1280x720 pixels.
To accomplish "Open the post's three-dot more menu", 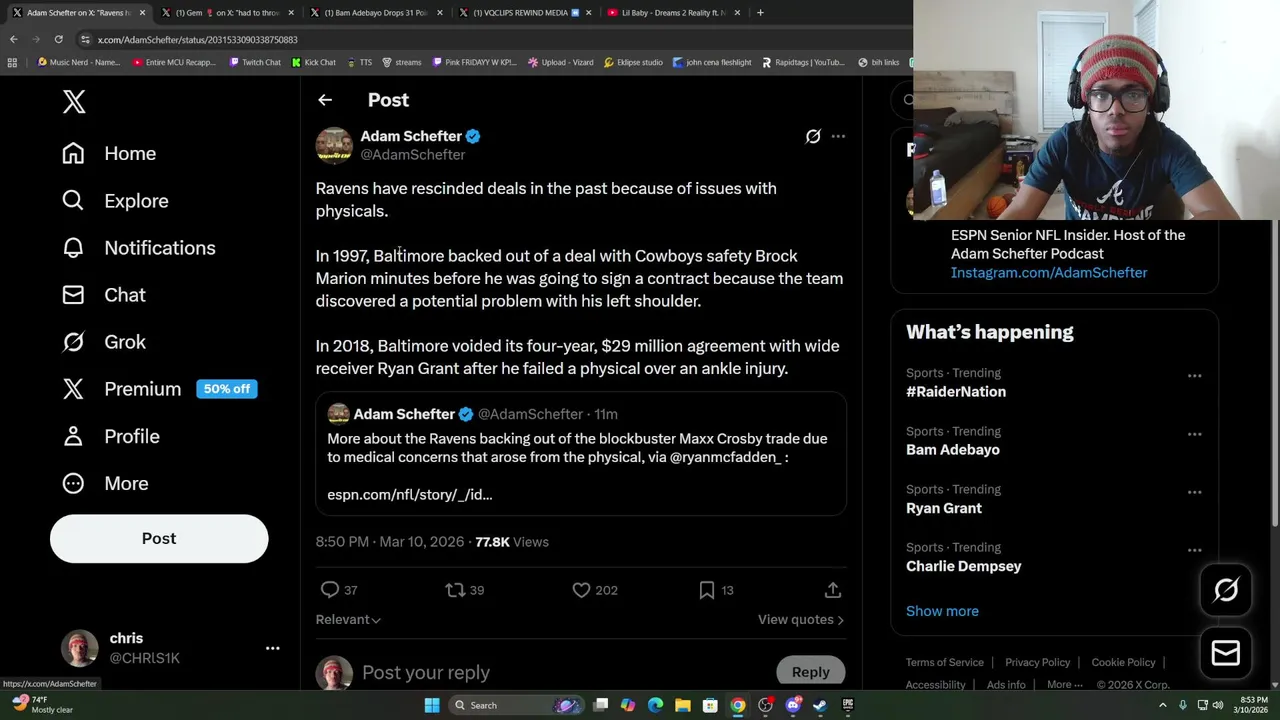I will point(838,136).
